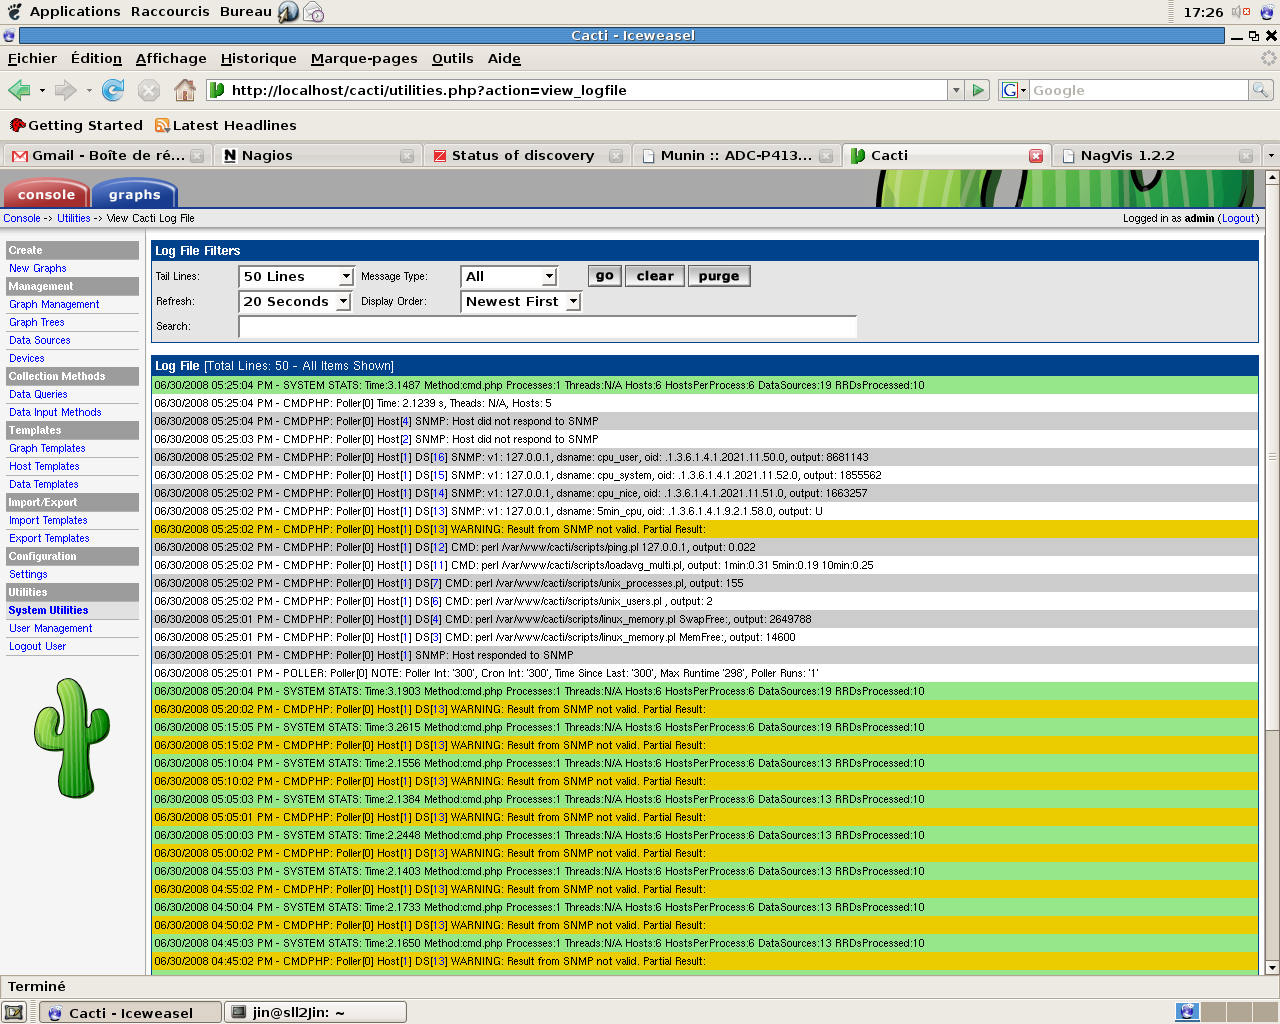Open the Marque-pages menu
1280x1024 pixels.
[x=364, y=58]
